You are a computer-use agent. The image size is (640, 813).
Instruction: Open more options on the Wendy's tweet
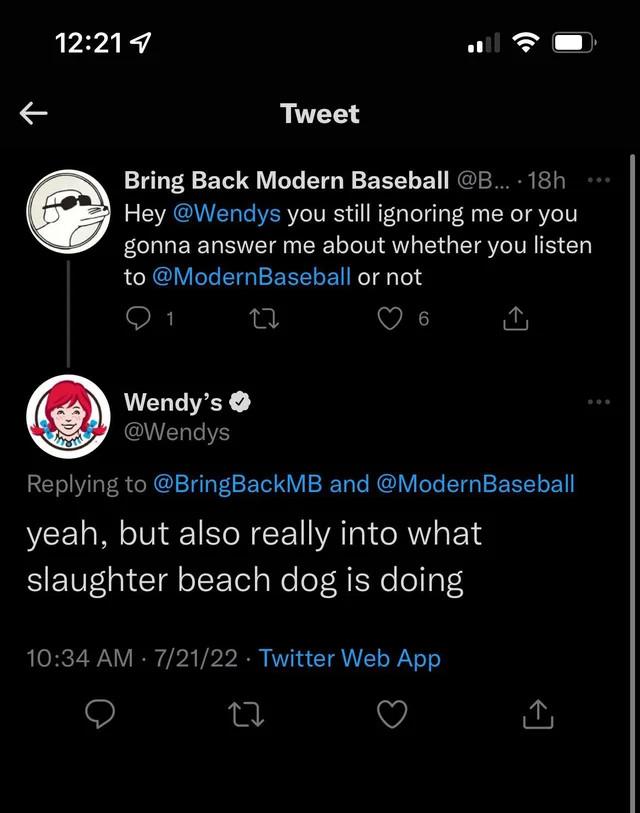pyautogui.click(x=599, y=402)
